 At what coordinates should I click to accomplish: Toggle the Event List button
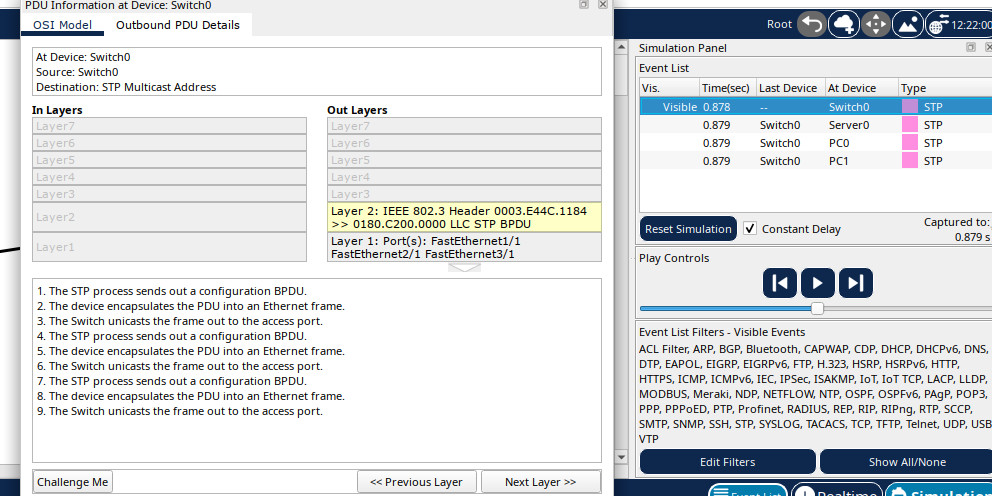[748, 490]
